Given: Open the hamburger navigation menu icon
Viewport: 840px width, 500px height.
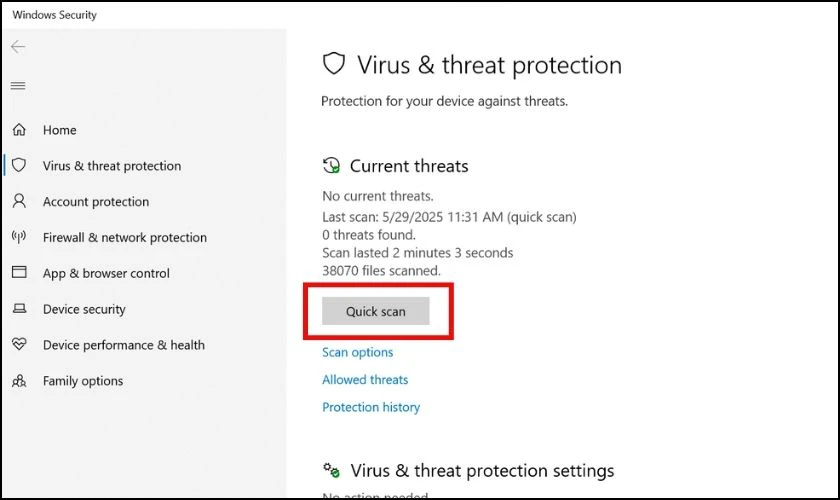Looking at the screenshot, I should pos(18,86).
